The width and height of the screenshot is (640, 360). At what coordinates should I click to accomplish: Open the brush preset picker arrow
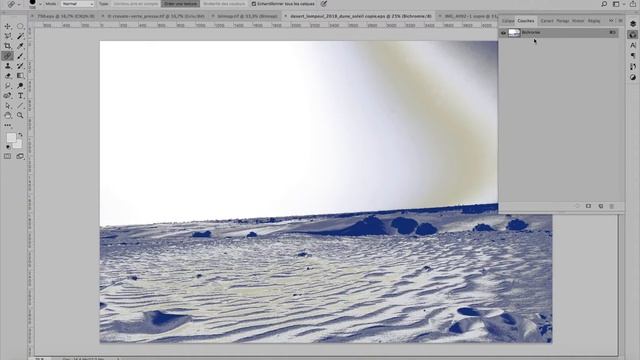pos(40,4)
